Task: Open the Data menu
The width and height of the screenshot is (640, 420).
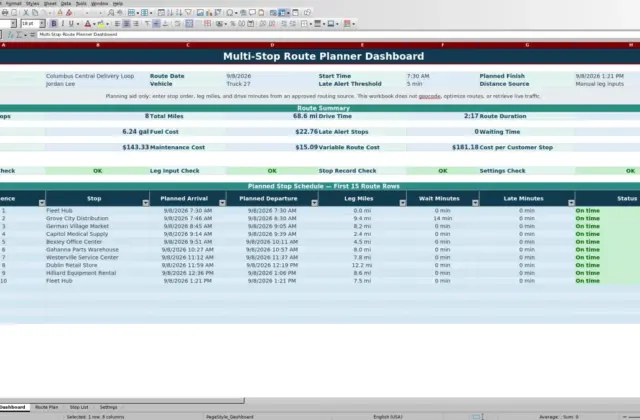Action: click(x=66, y=3)
